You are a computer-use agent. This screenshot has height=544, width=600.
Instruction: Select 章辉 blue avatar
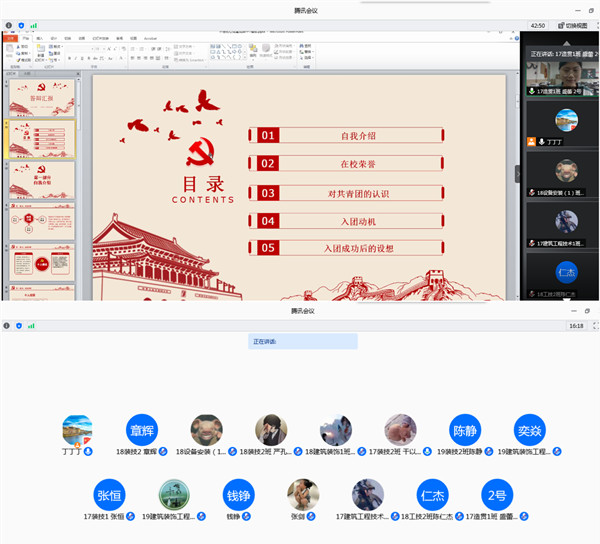pyautogui.click(x=142, y=430)
